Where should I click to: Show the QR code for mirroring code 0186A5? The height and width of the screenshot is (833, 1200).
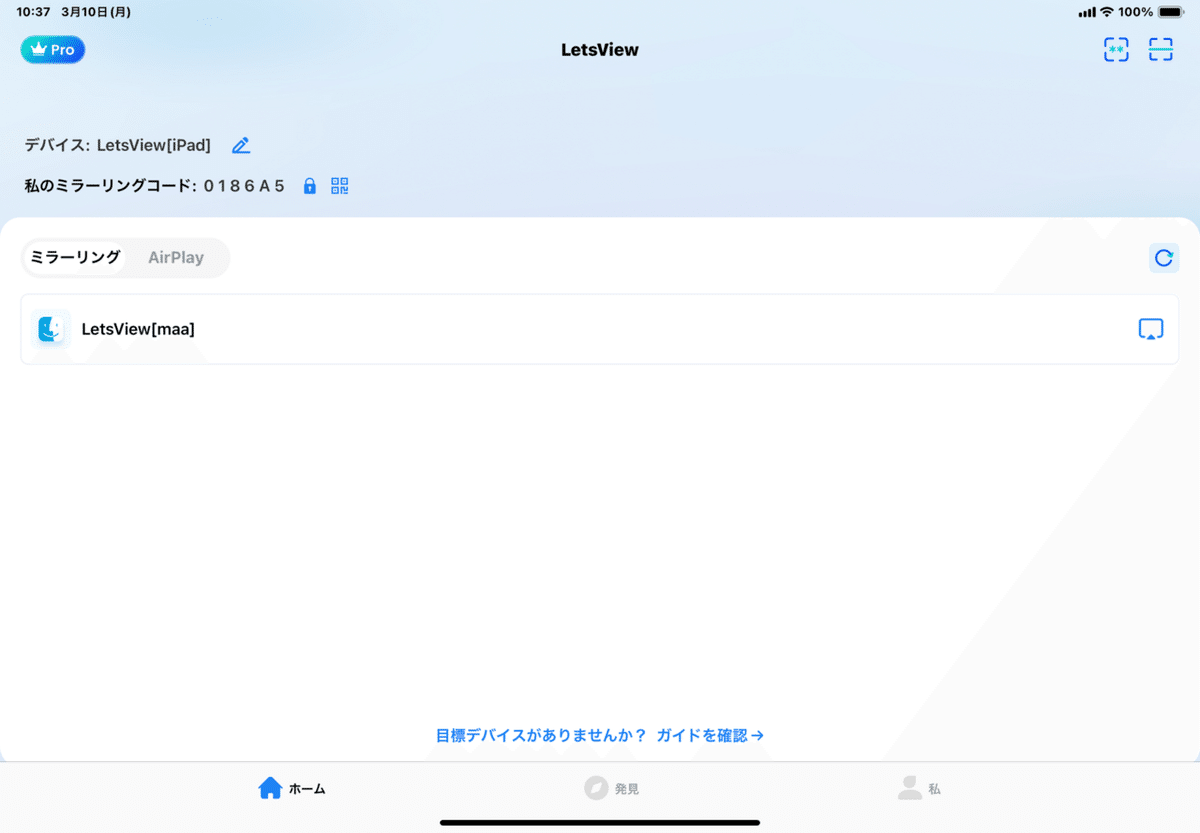[339, 185]
